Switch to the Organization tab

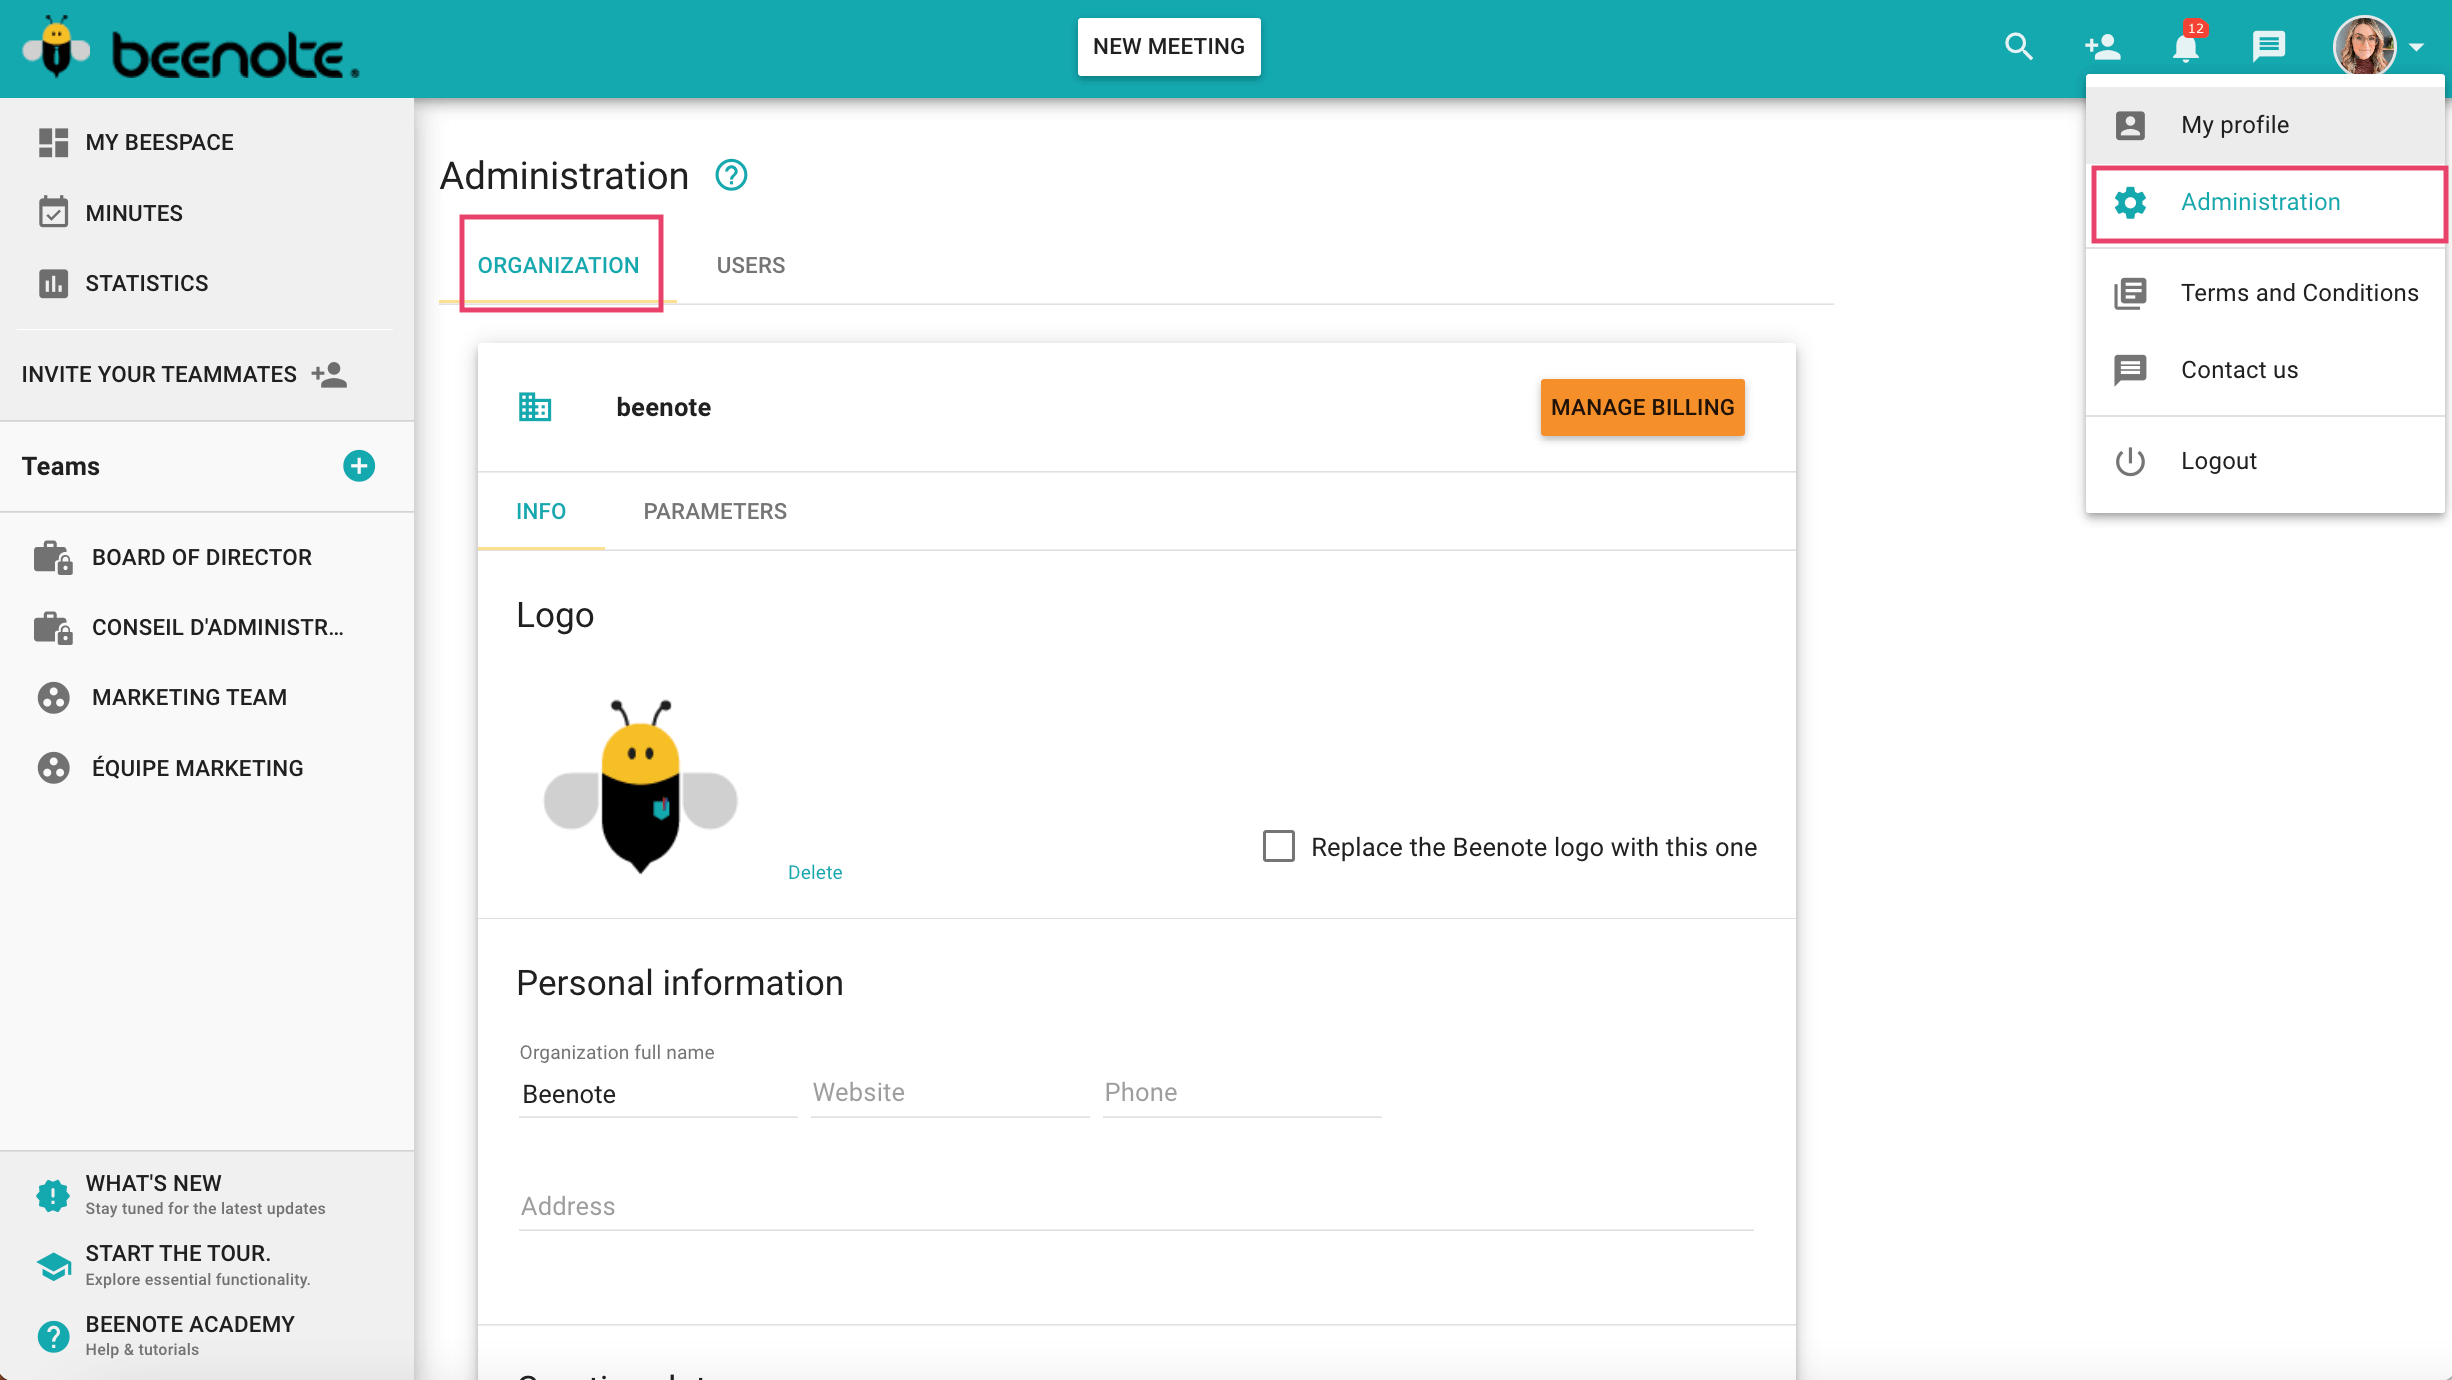pyautogui.click(x=558, y=265)
